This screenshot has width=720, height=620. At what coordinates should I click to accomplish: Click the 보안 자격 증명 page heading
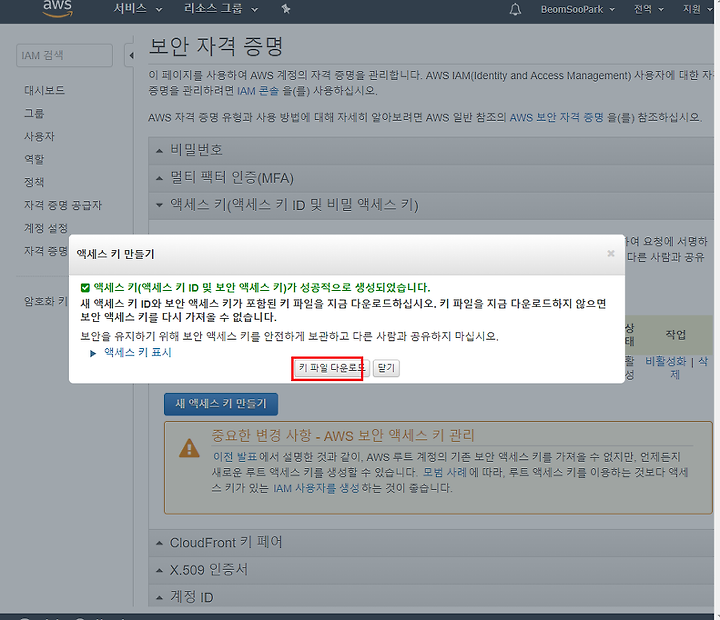[216, 47]
